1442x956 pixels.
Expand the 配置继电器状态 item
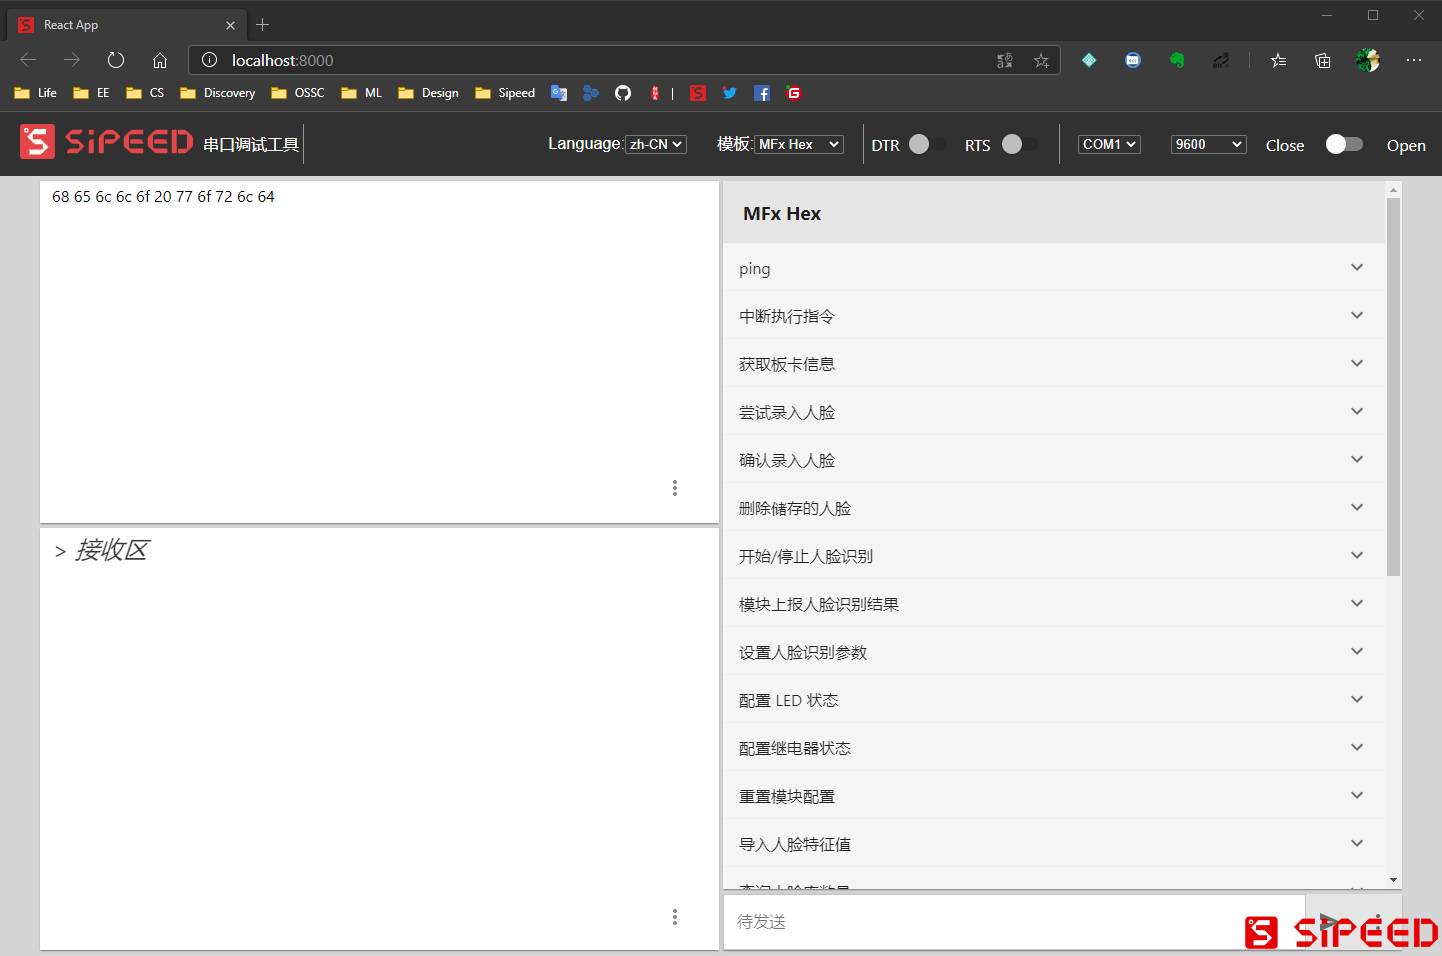click(1054, 748)
